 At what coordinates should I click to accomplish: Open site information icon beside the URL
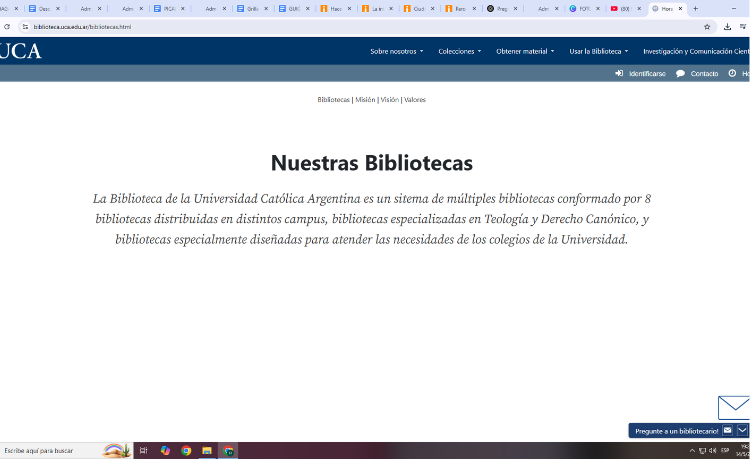25,27
